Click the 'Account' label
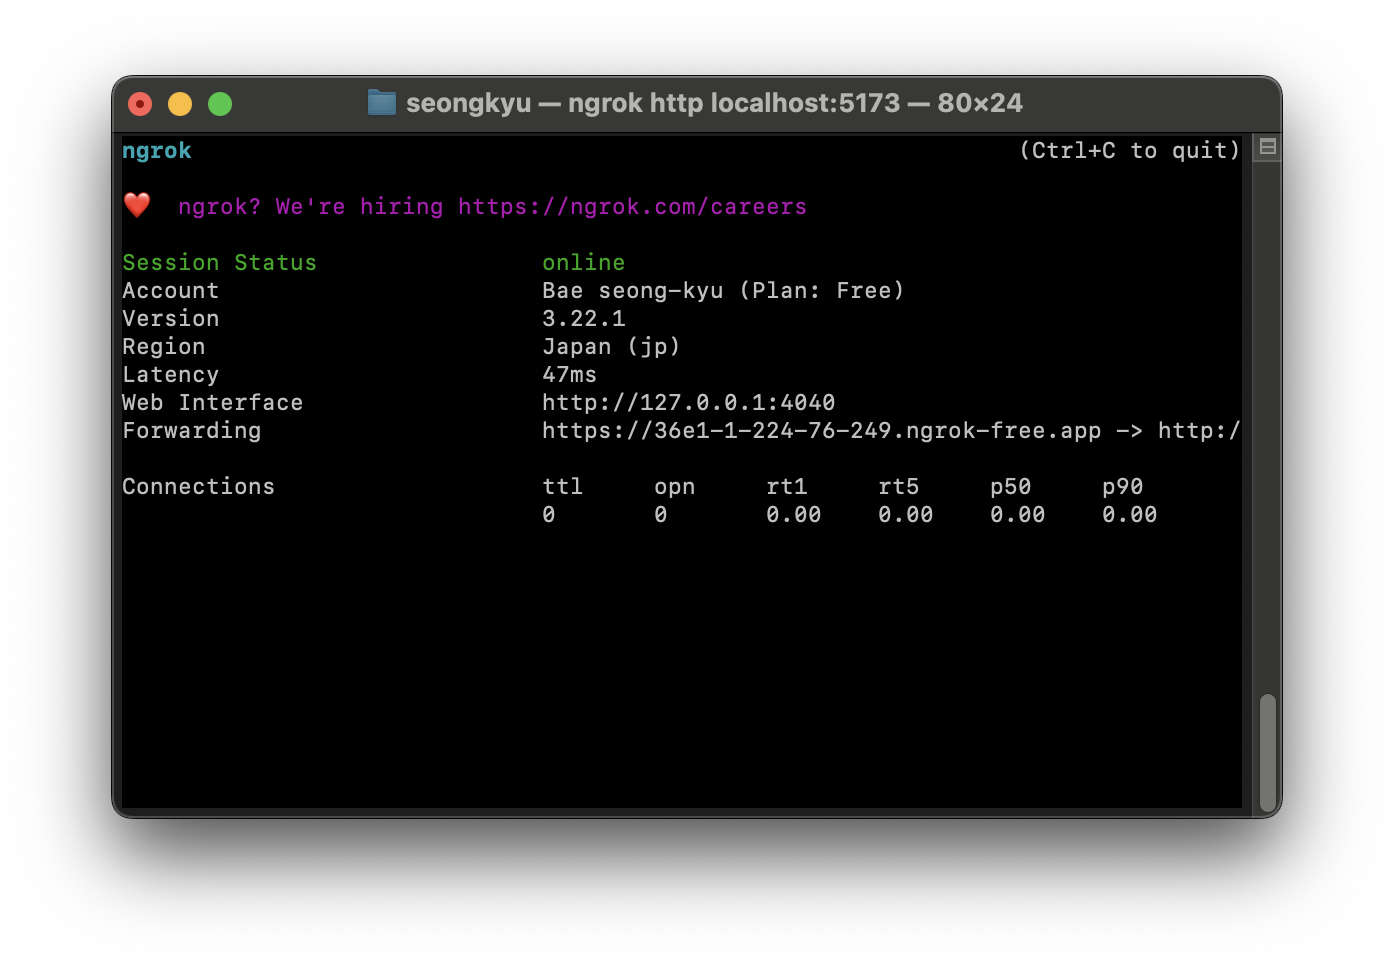This screenshot has height=966, width=1394. tap(170, 291)
